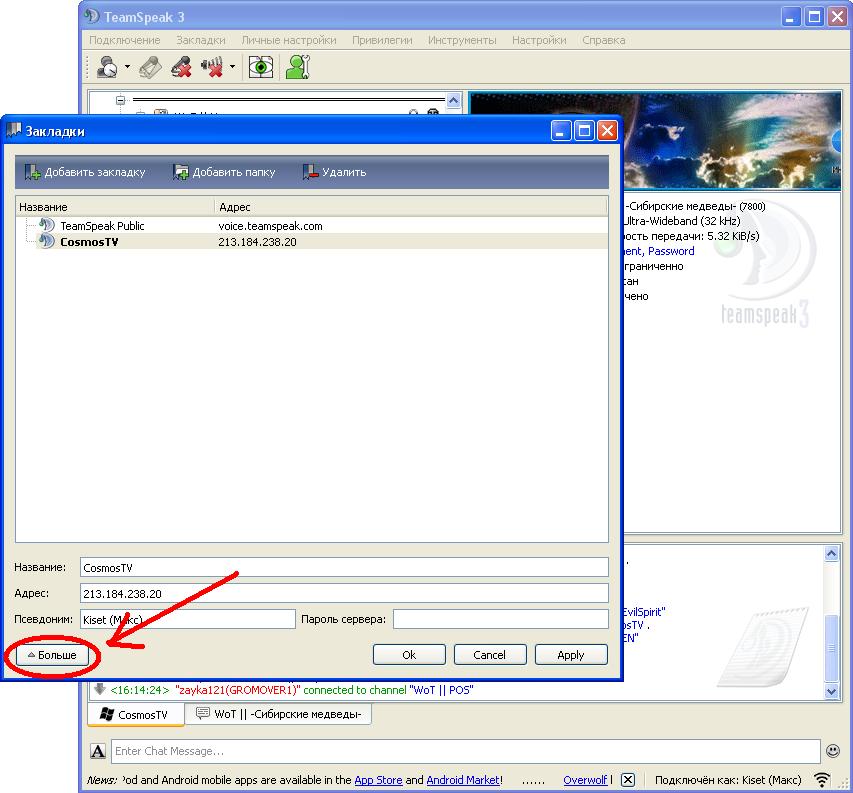Collapse the server tree node in TeamSpeak
Viewport: 853px width, 793px height.
(120, 100)
